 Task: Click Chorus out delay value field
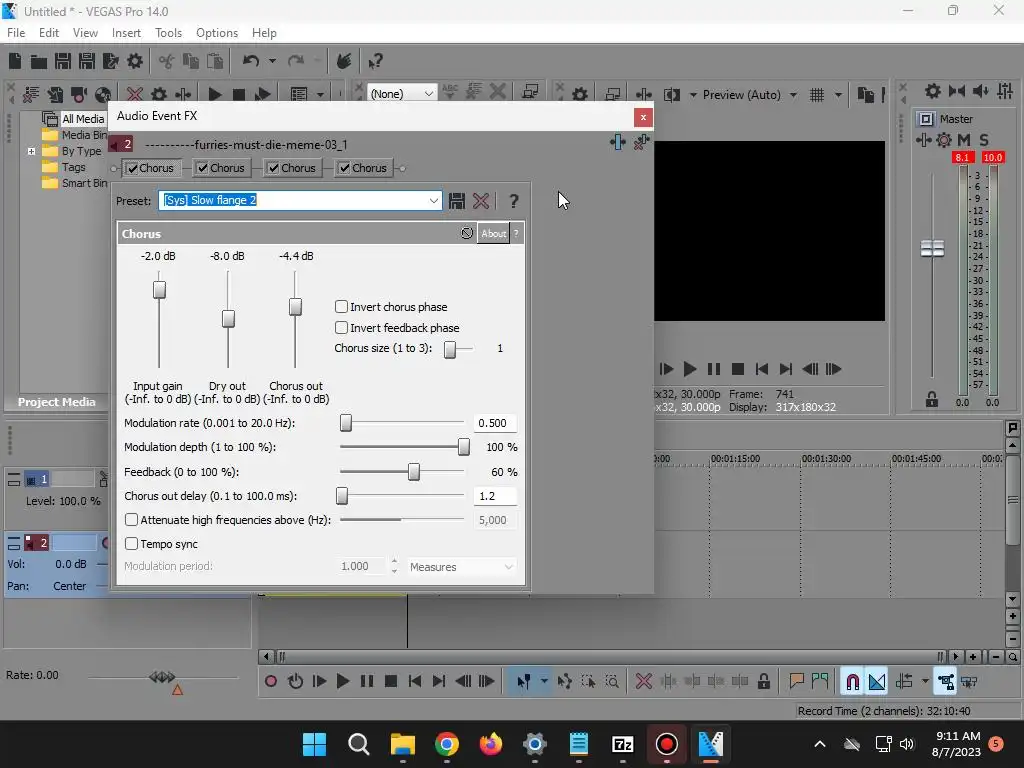click(x=494, y=496)
